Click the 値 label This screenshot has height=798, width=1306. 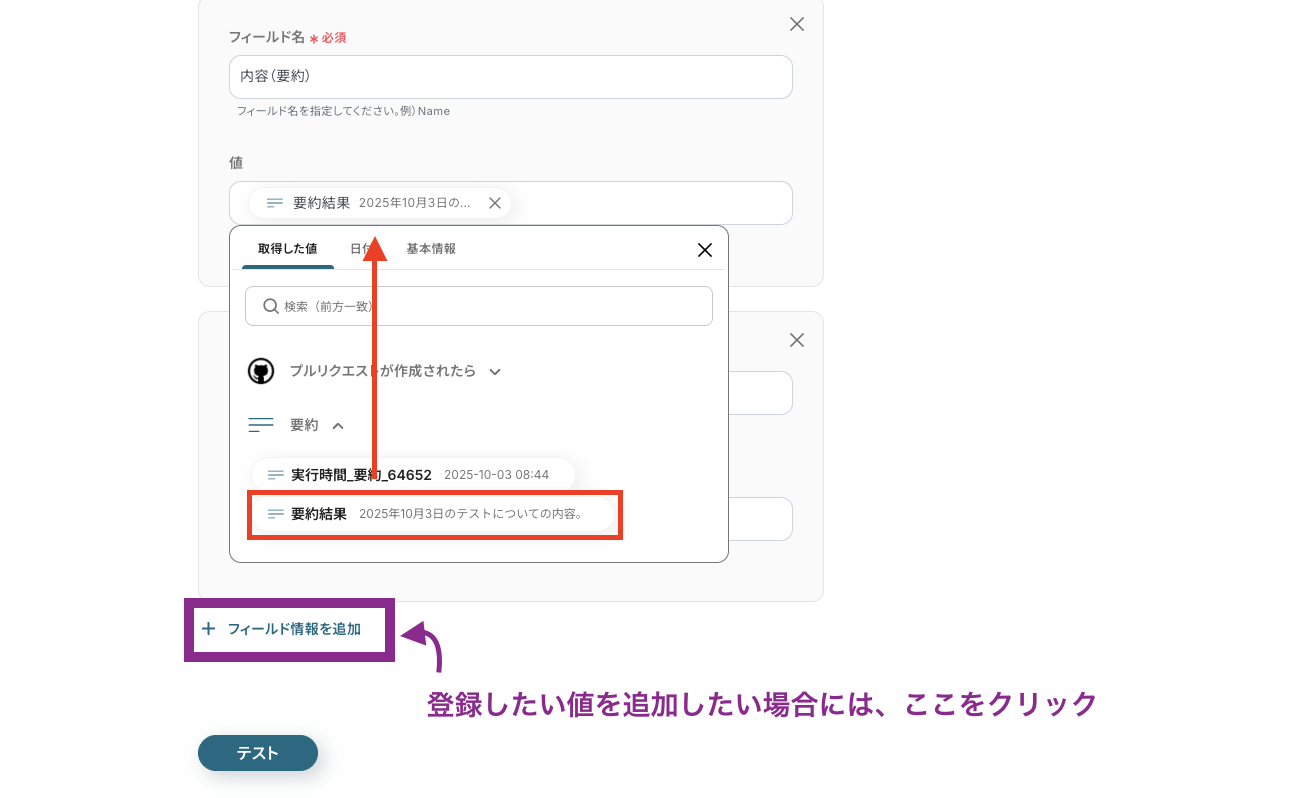point(236,162)
